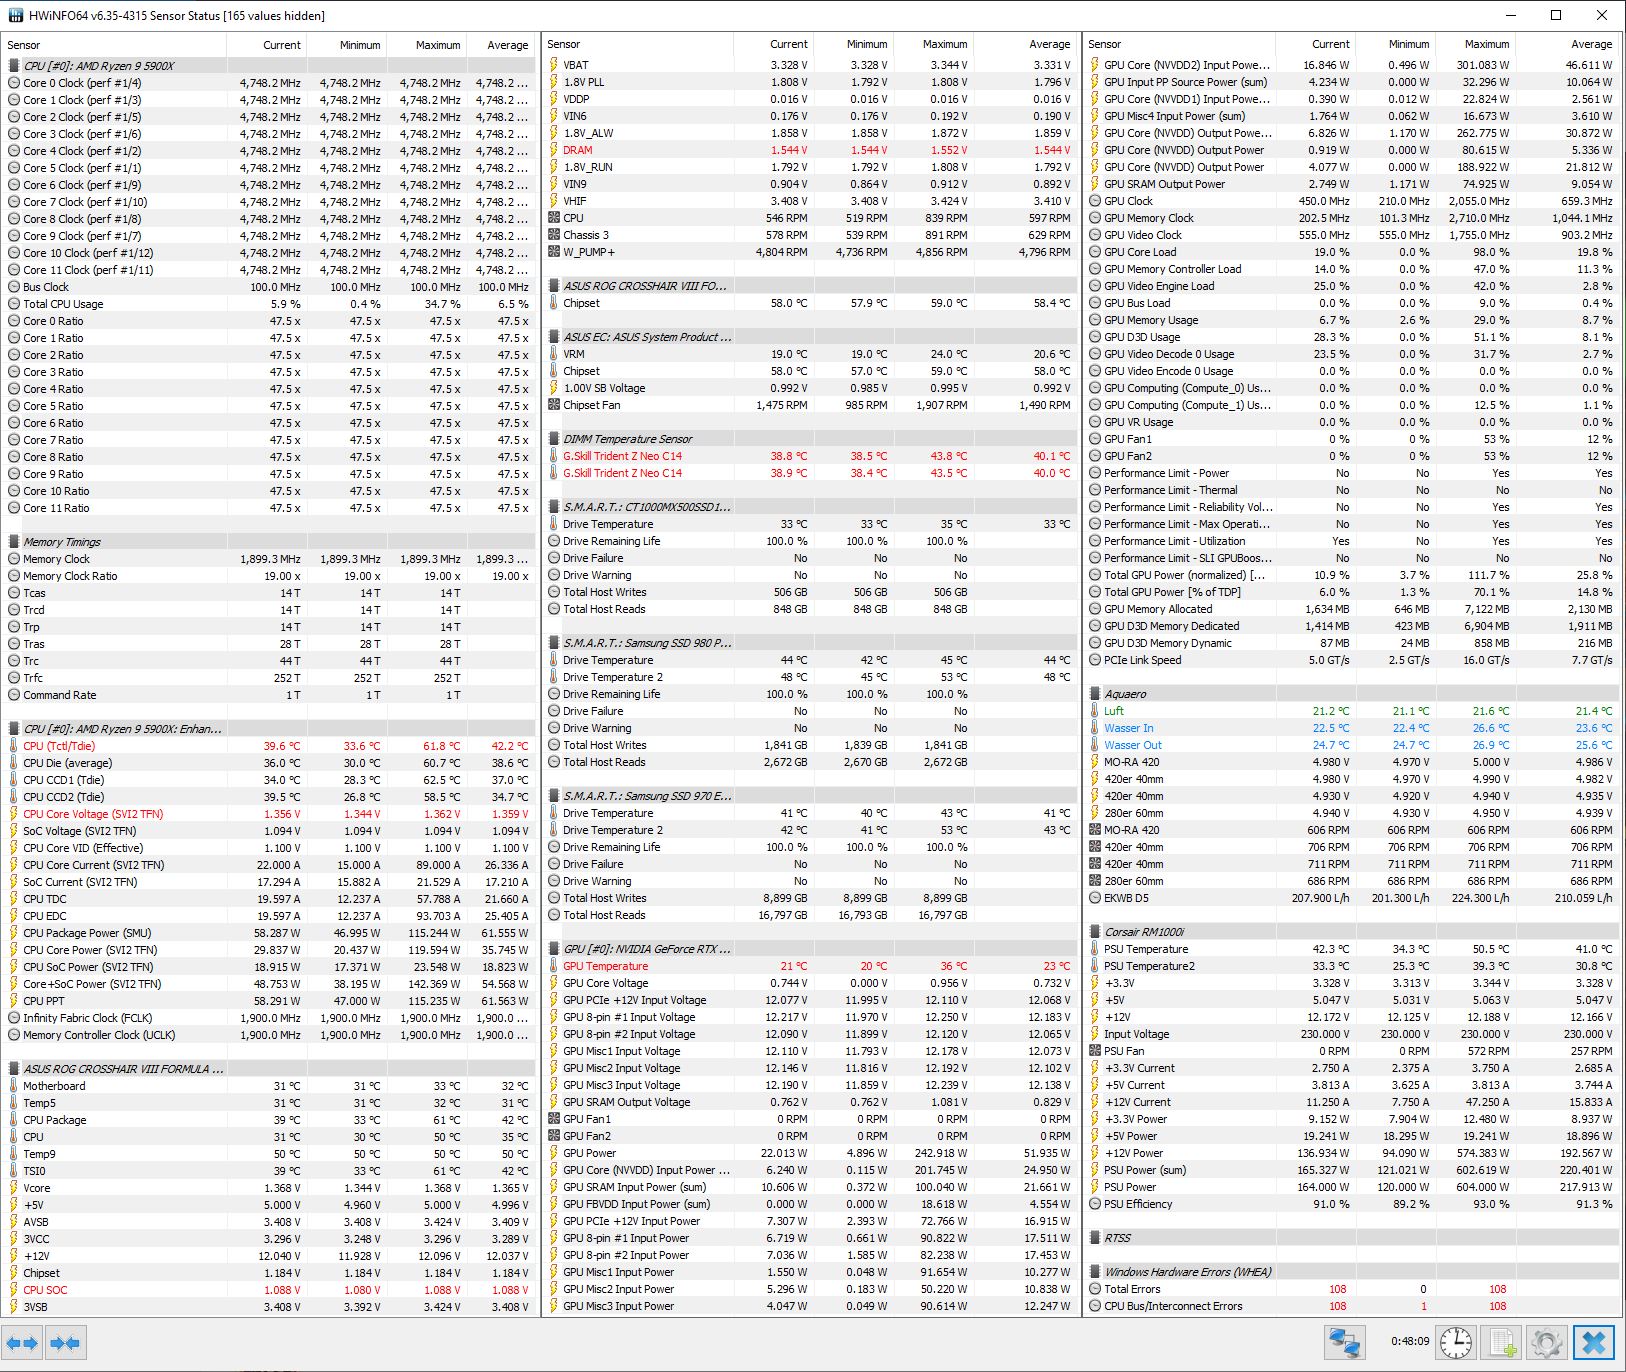Image resolution: width=1626 pixels, height=1372 pixels.
Task: Select the PSU Temperature2 row
Action: tap(1351, 966)
